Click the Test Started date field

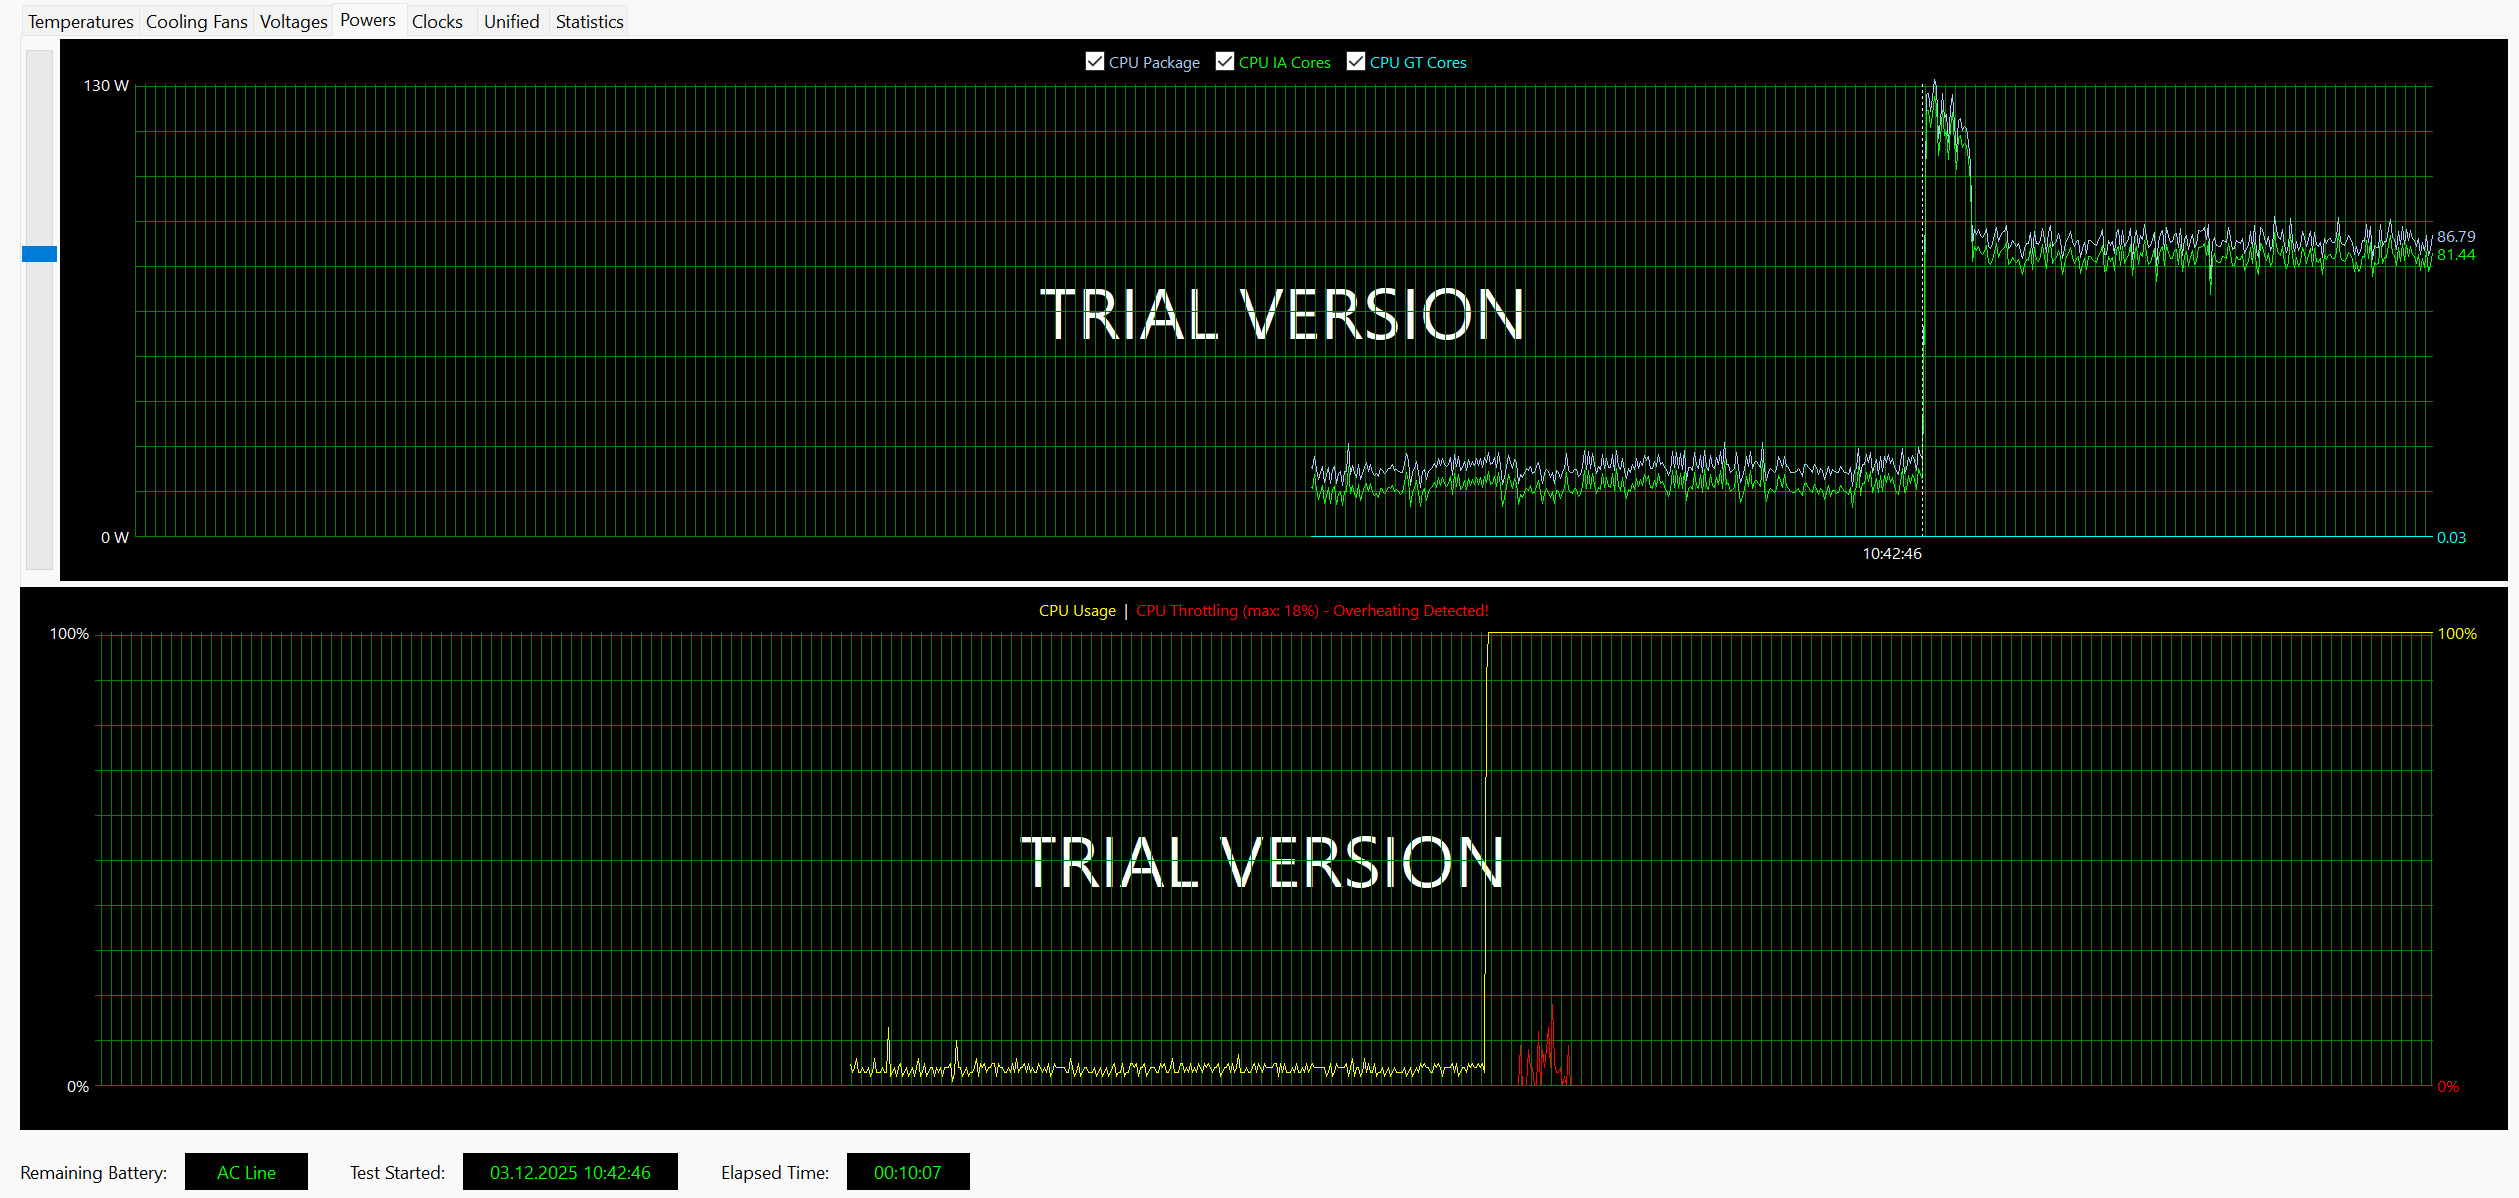pos(570,1172)
